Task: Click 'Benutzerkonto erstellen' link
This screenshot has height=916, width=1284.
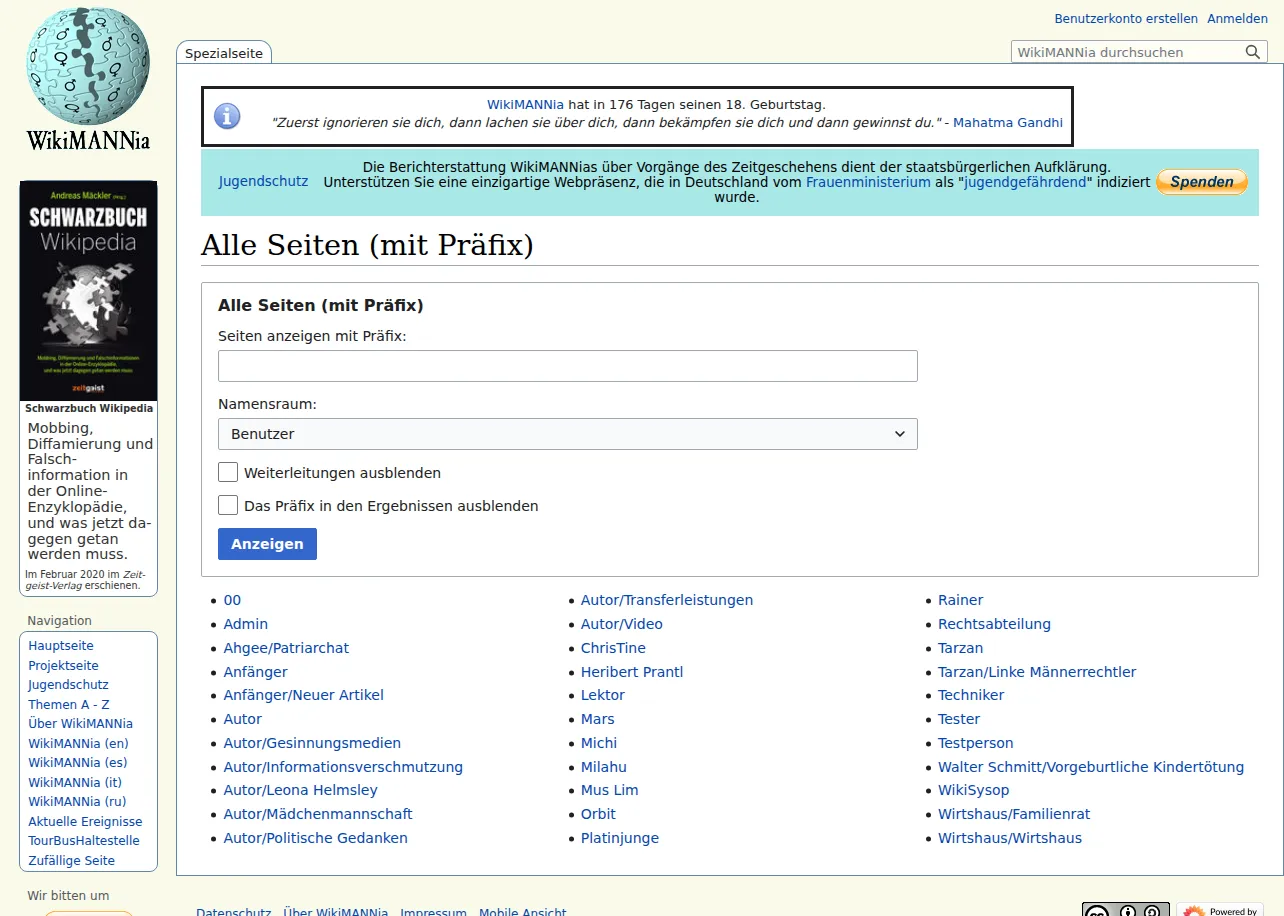Action: point(1126,19)
